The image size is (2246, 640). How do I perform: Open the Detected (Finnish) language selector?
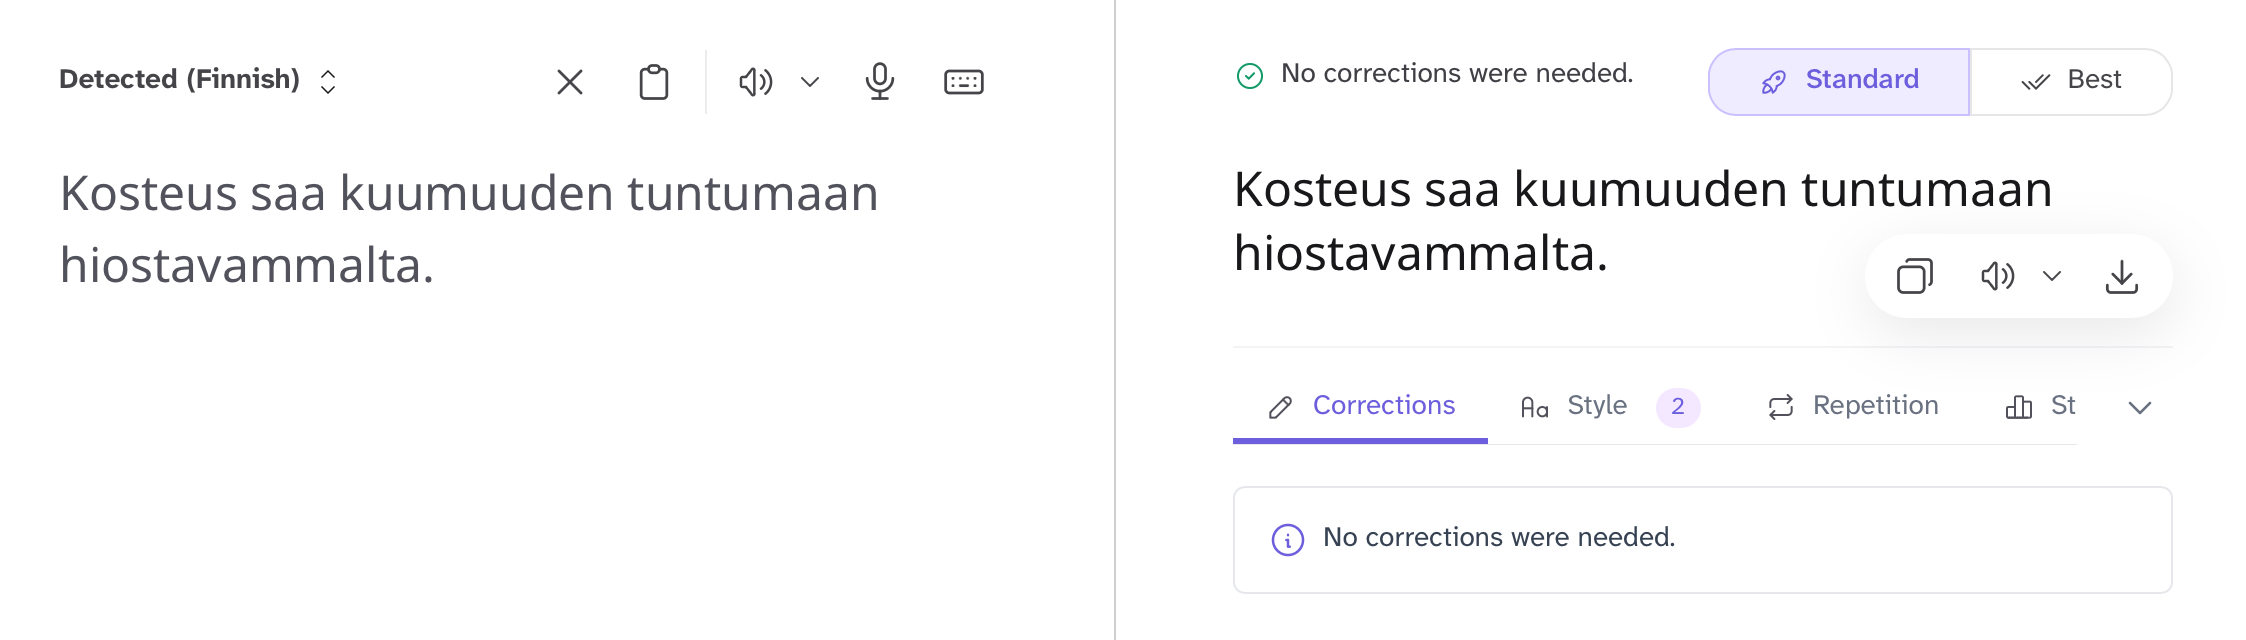198,80
